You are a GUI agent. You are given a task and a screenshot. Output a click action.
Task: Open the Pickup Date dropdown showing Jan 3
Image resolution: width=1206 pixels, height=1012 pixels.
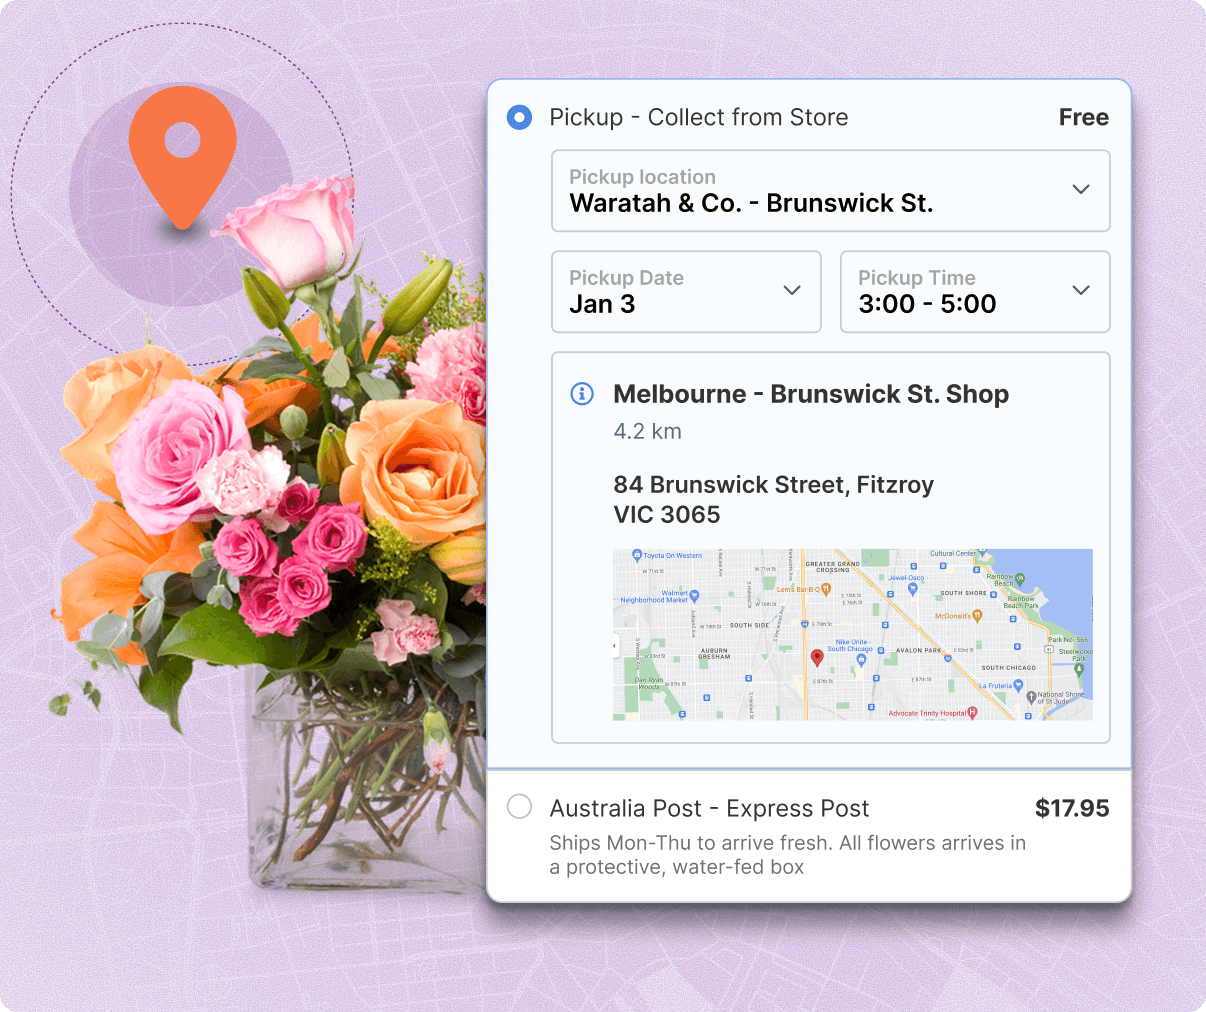click(686, 292)
